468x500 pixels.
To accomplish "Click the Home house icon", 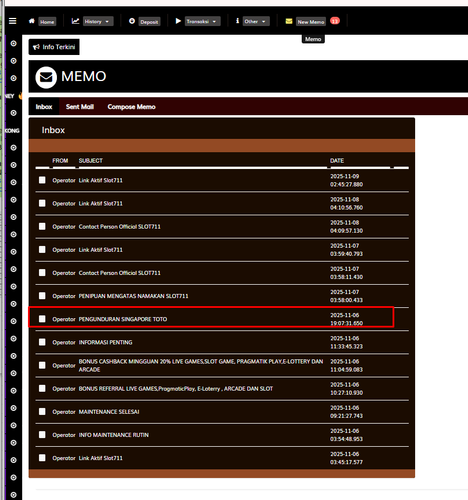I will point(32,21).
